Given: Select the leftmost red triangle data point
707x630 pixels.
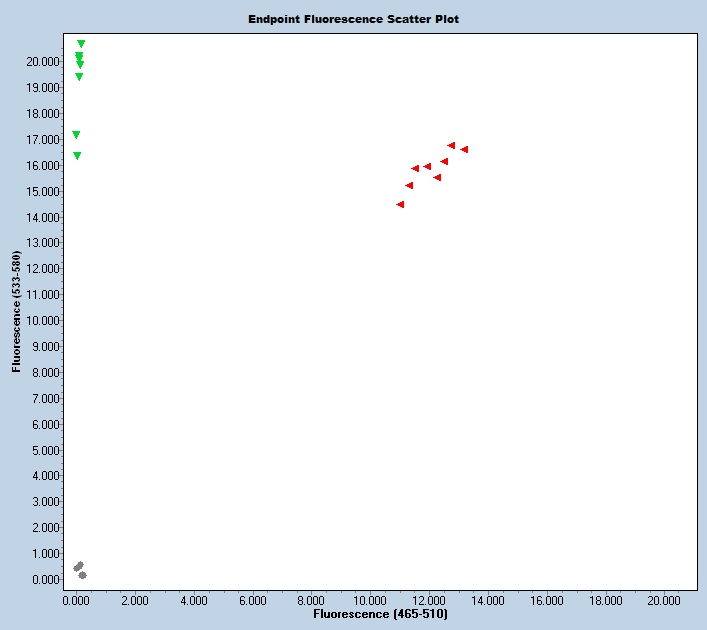Looking at the screenshot, I should [400, 205].
